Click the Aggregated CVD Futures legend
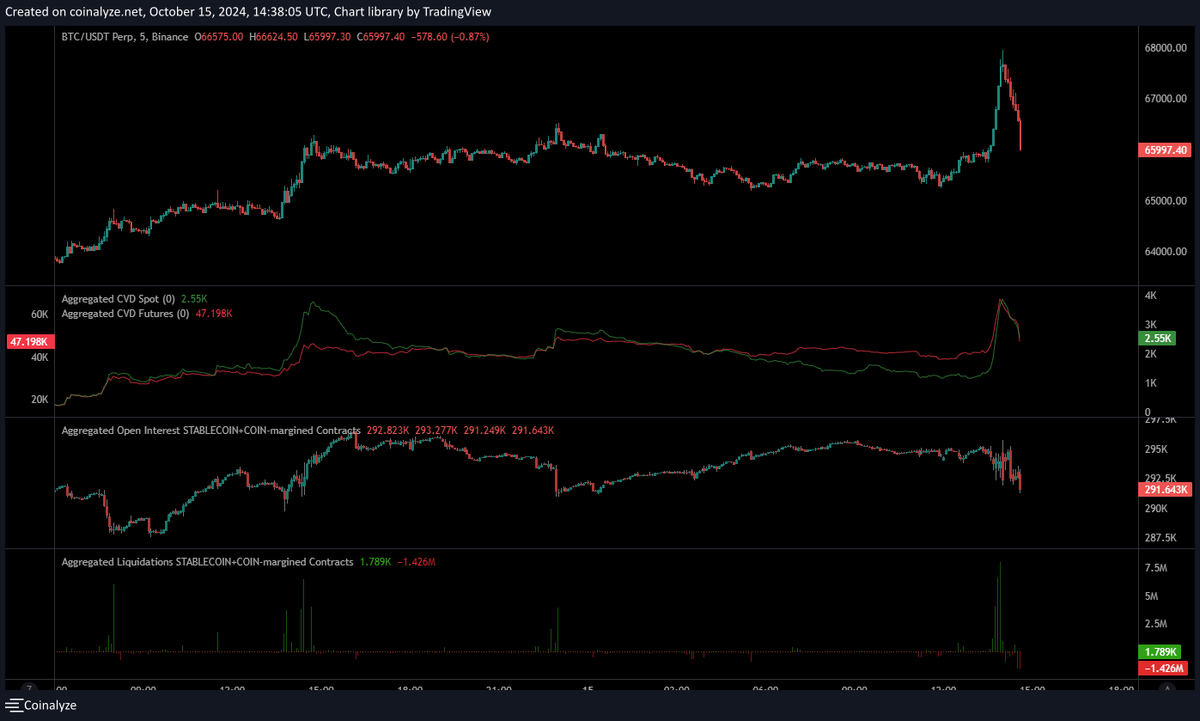 coord(123,313)
